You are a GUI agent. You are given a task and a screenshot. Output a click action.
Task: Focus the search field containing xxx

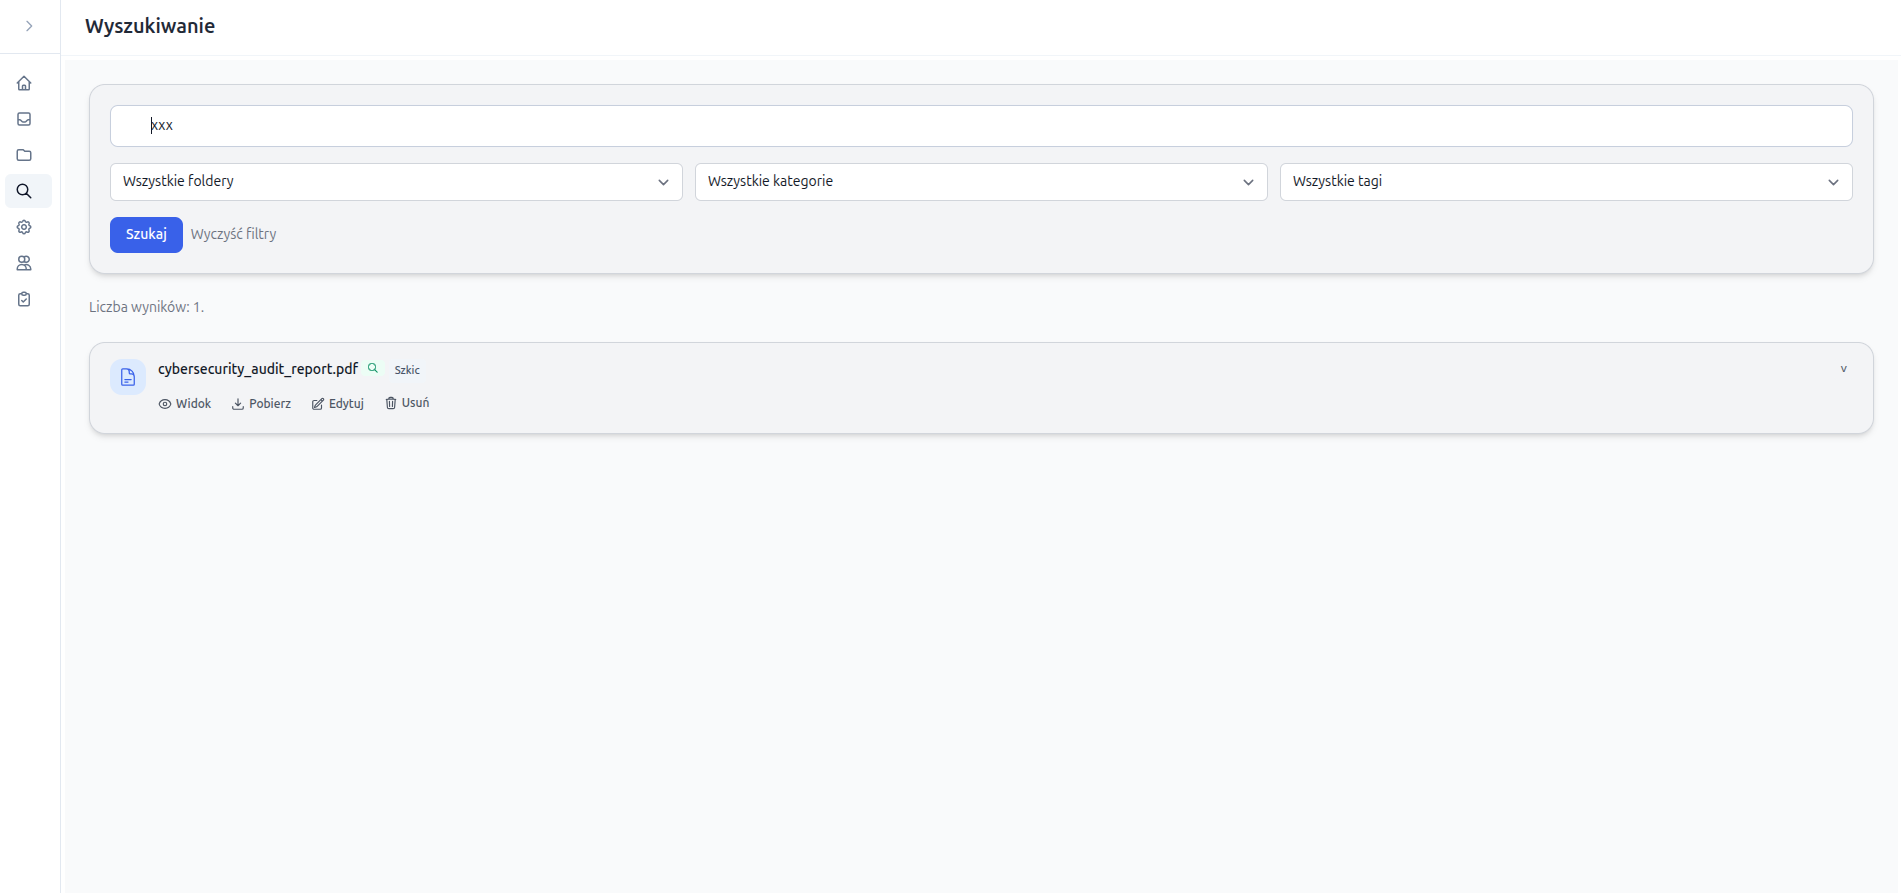(981, 126)
